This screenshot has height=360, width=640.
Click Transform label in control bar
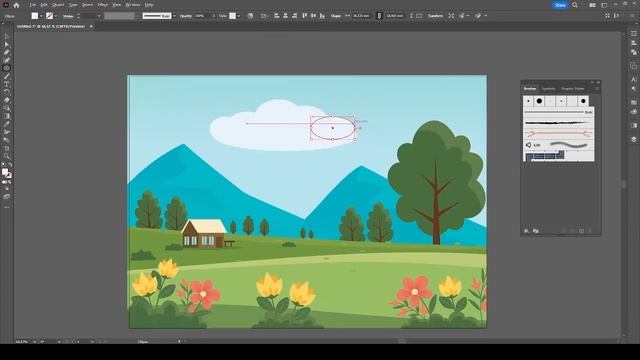click(x=435, y=16)
